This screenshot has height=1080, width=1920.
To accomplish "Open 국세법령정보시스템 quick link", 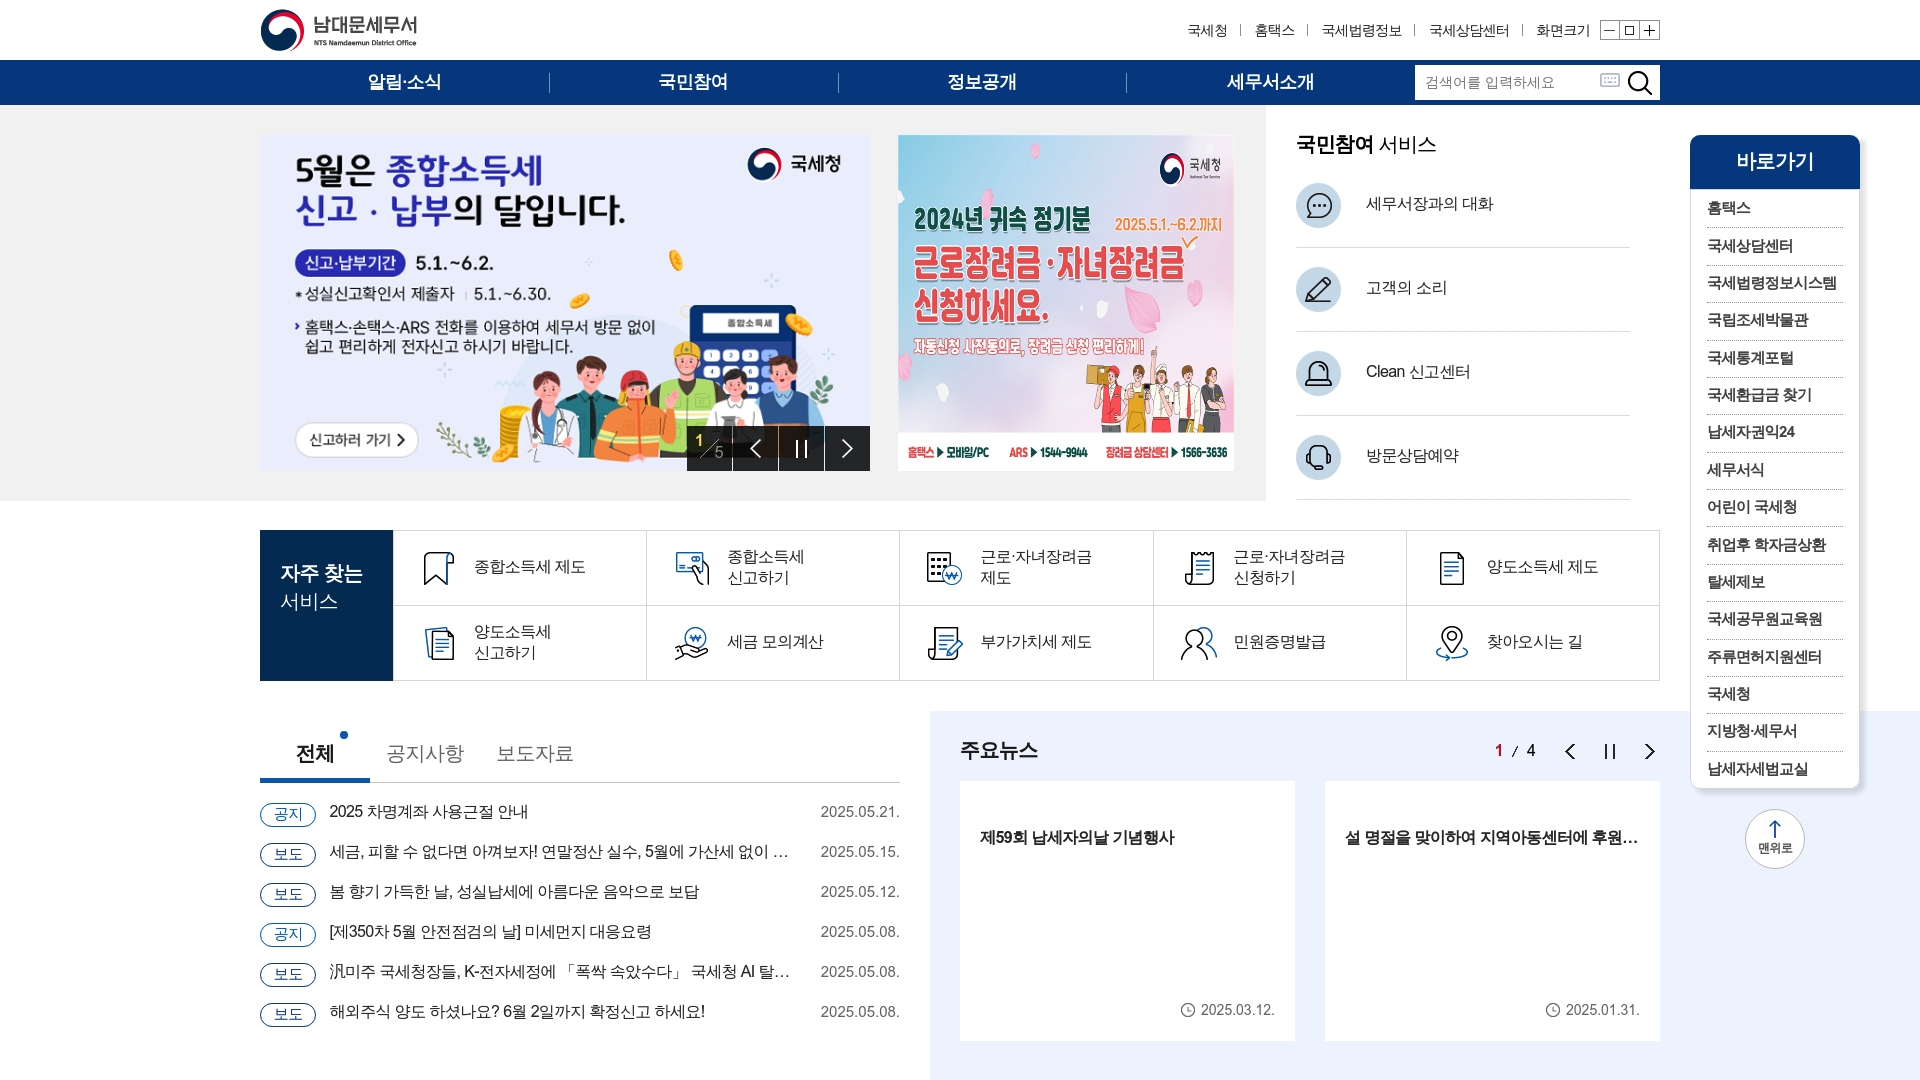I will [x=1771, y=283].
